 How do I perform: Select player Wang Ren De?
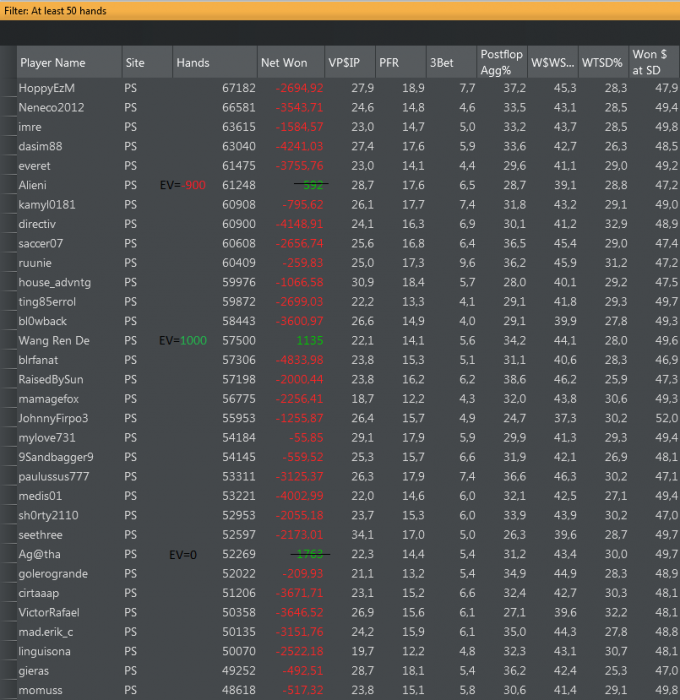(54, 341)
